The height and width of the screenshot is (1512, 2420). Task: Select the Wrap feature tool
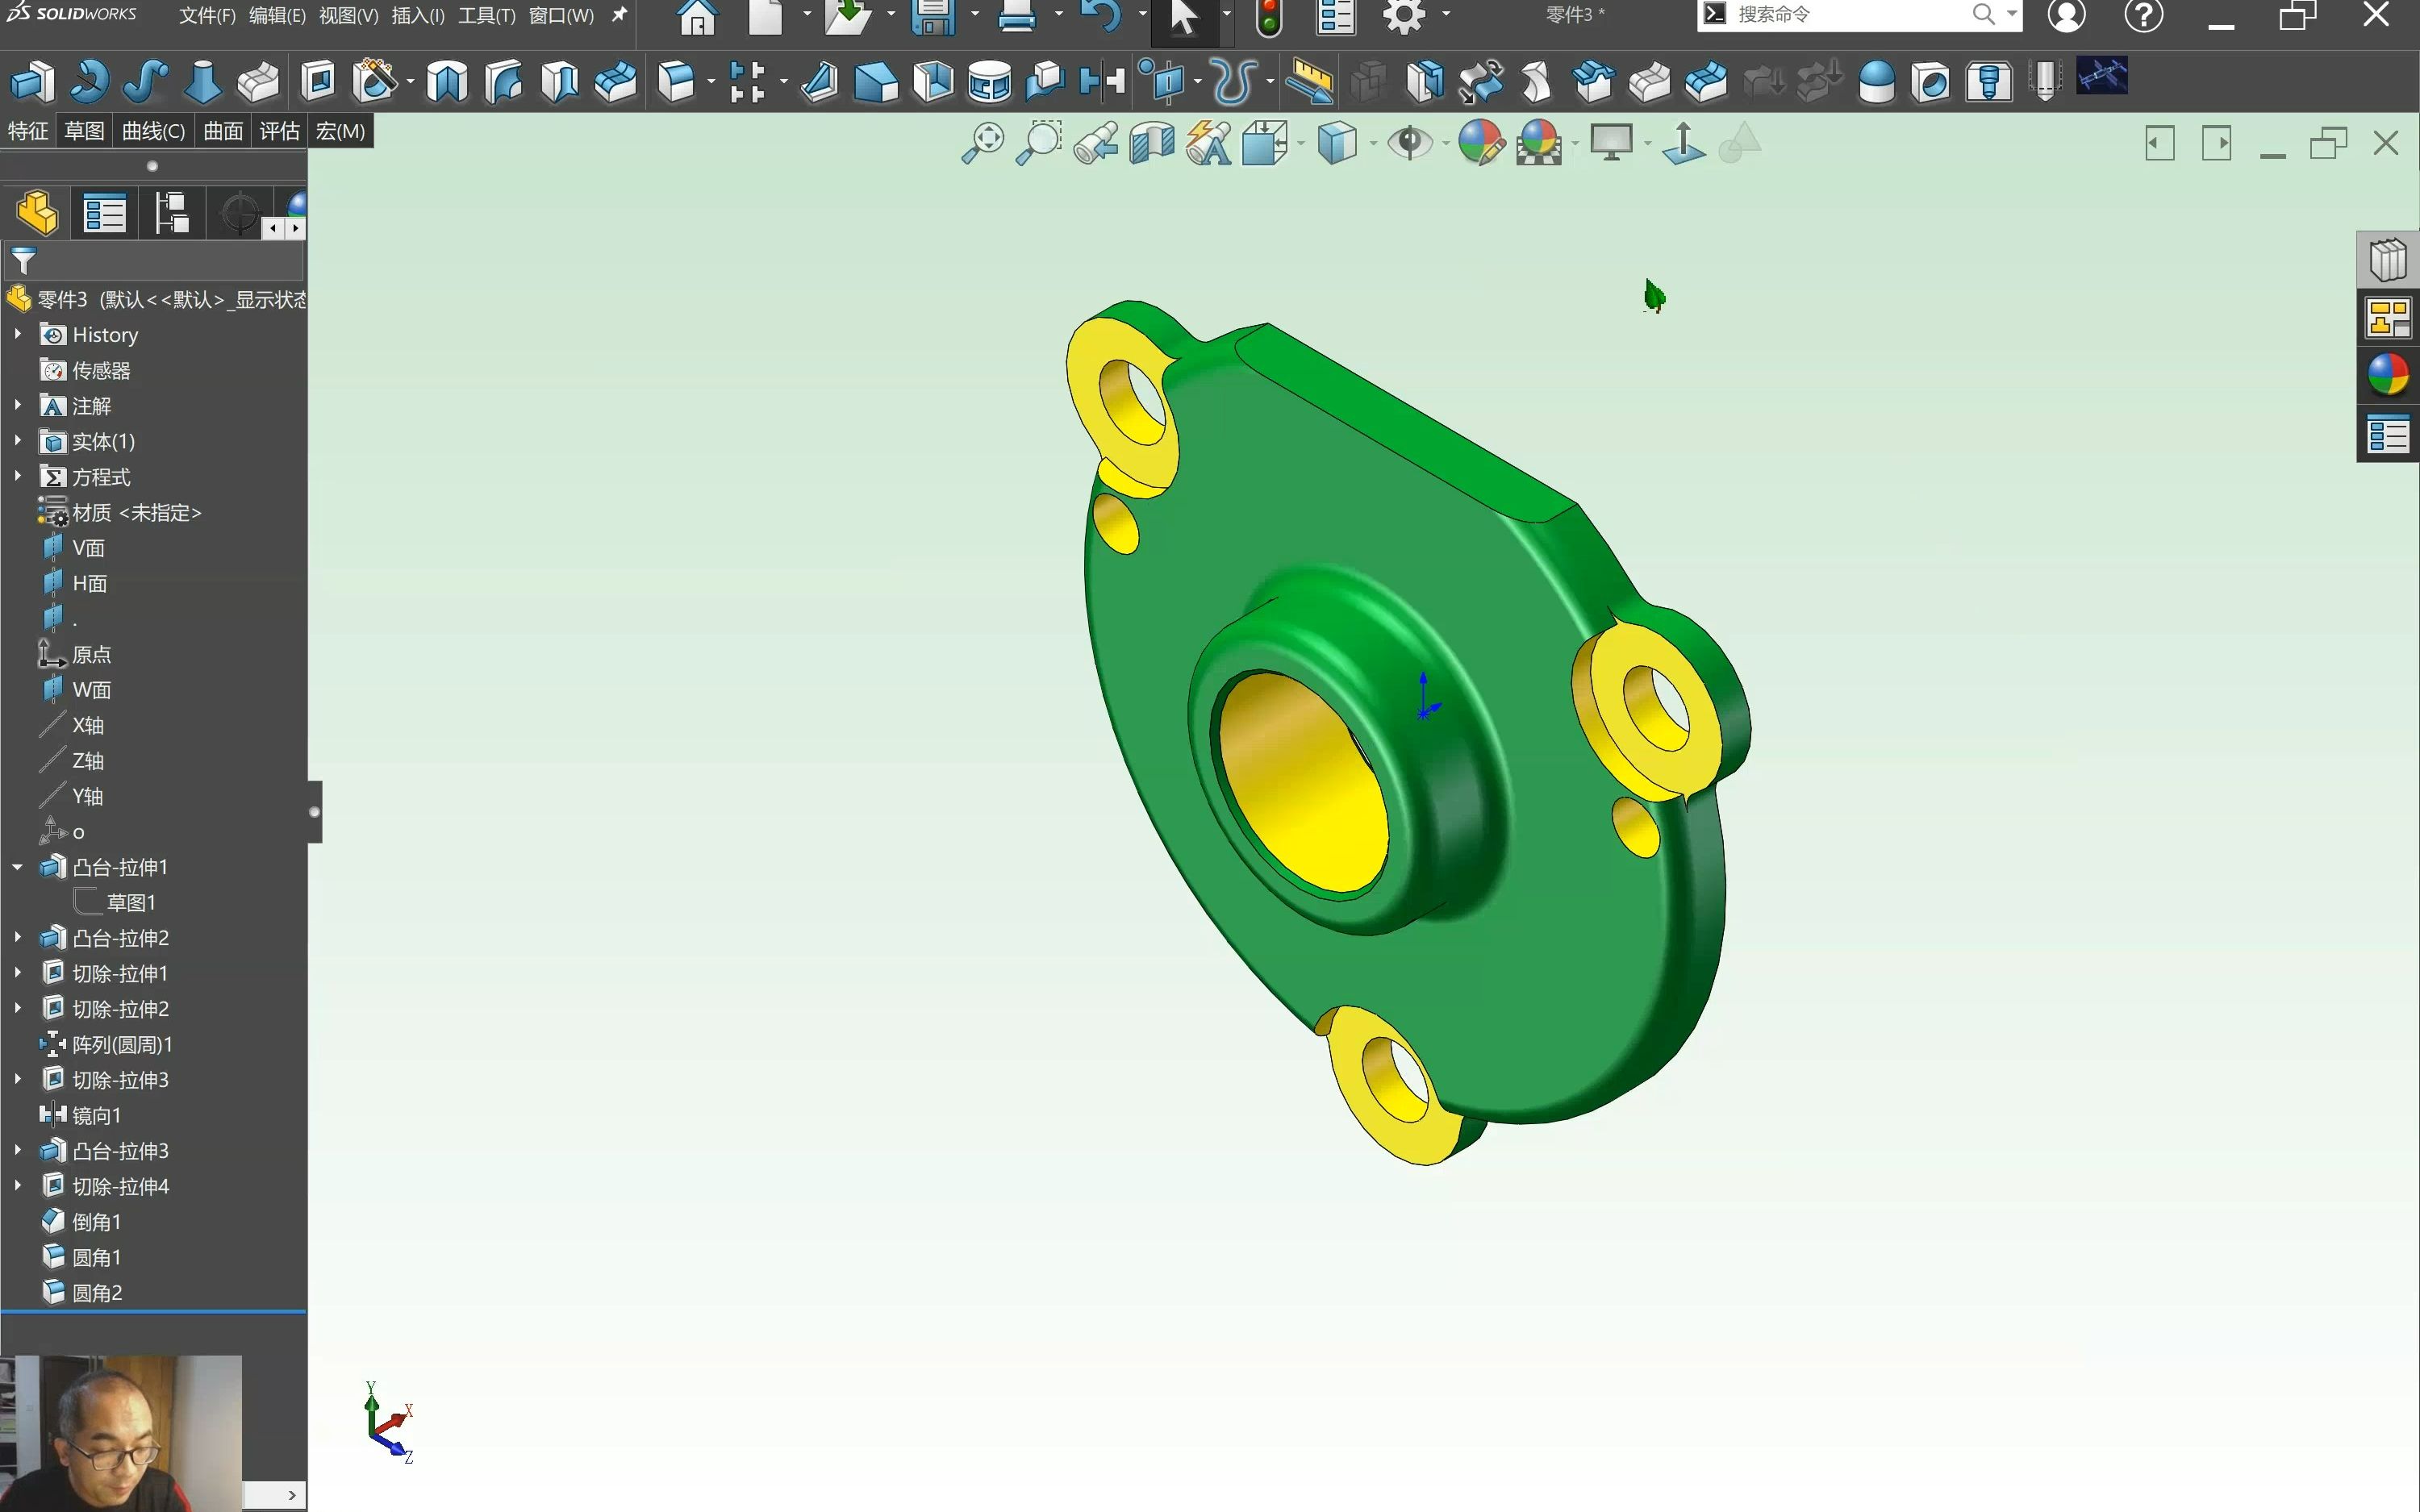989,82
